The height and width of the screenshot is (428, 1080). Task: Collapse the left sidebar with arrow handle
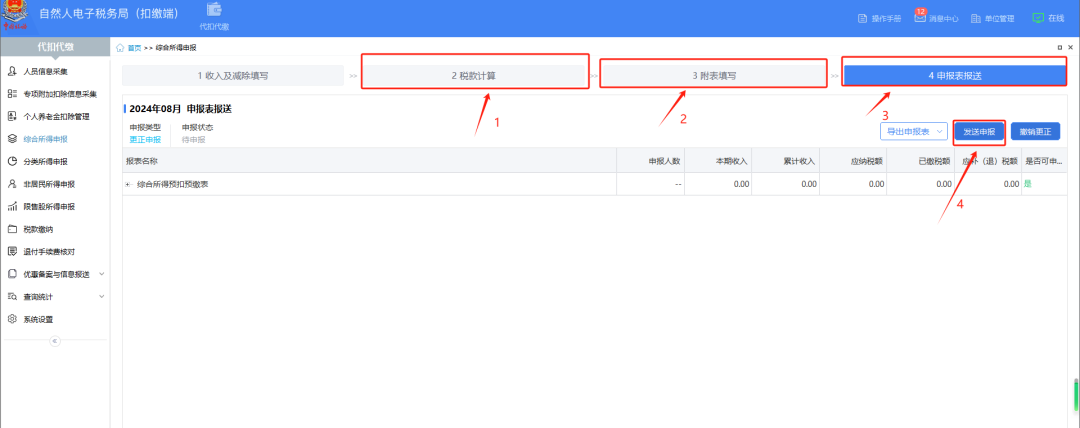(54, 341)
